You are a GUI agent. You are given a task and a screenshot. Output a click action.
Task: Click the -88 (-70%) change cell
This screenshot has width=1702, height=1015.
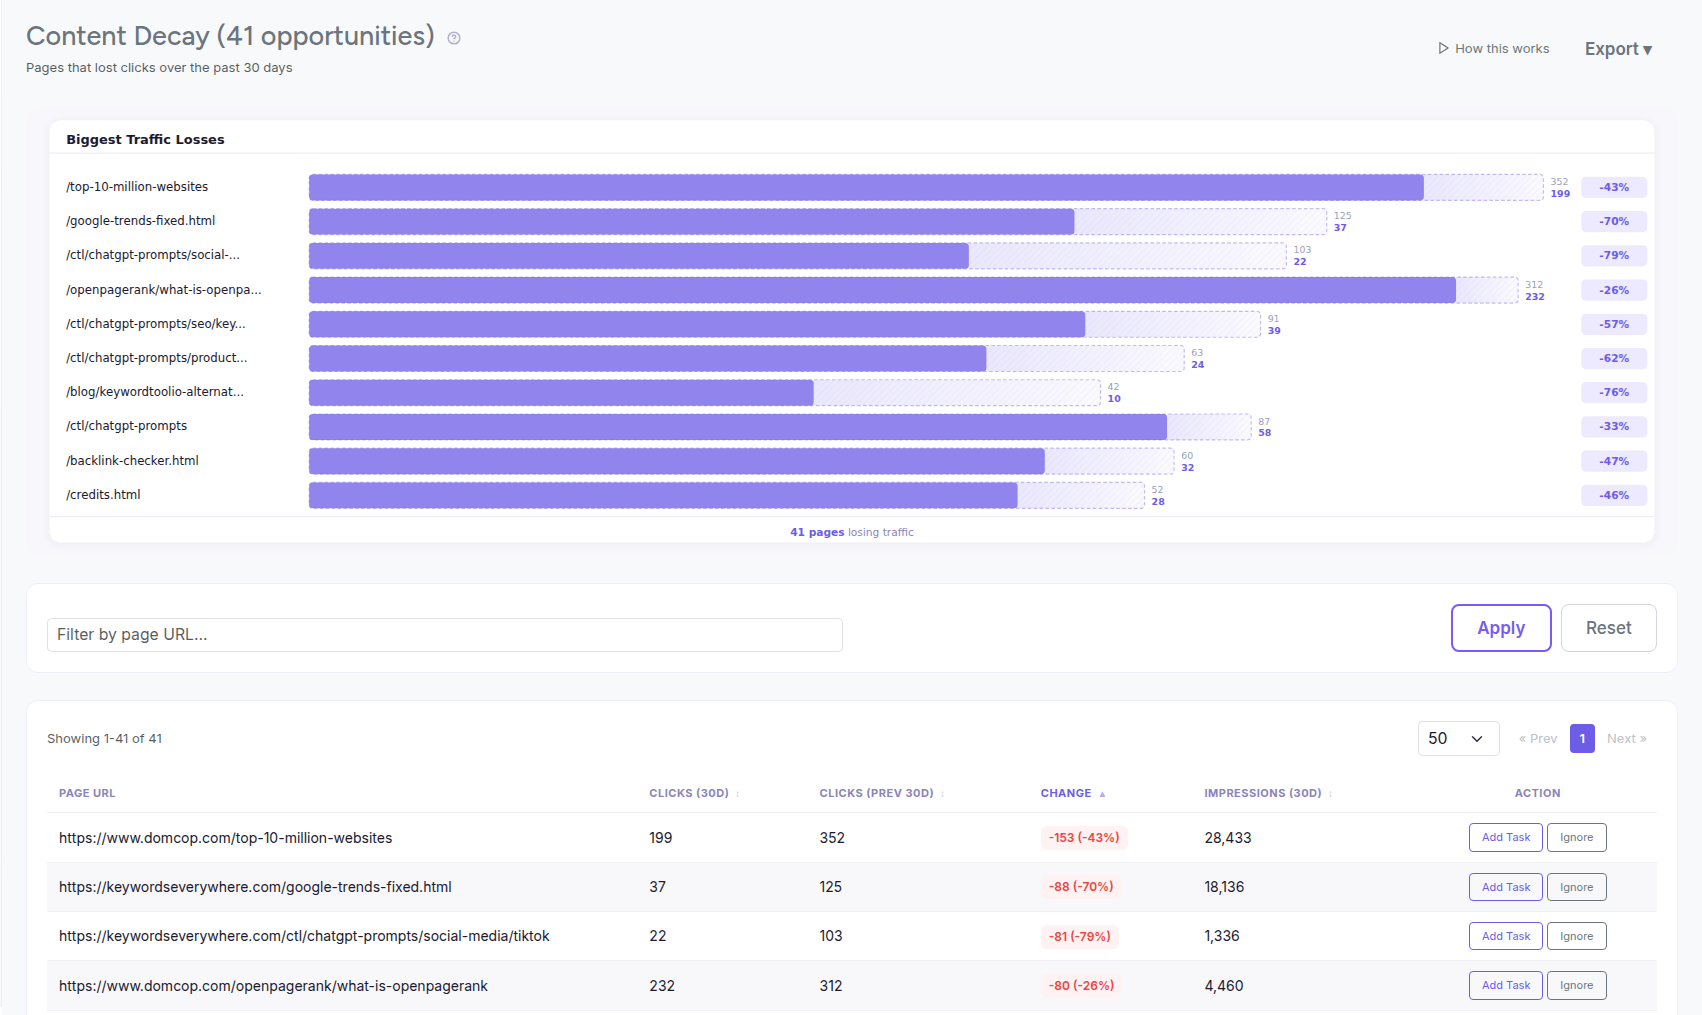1081,887
